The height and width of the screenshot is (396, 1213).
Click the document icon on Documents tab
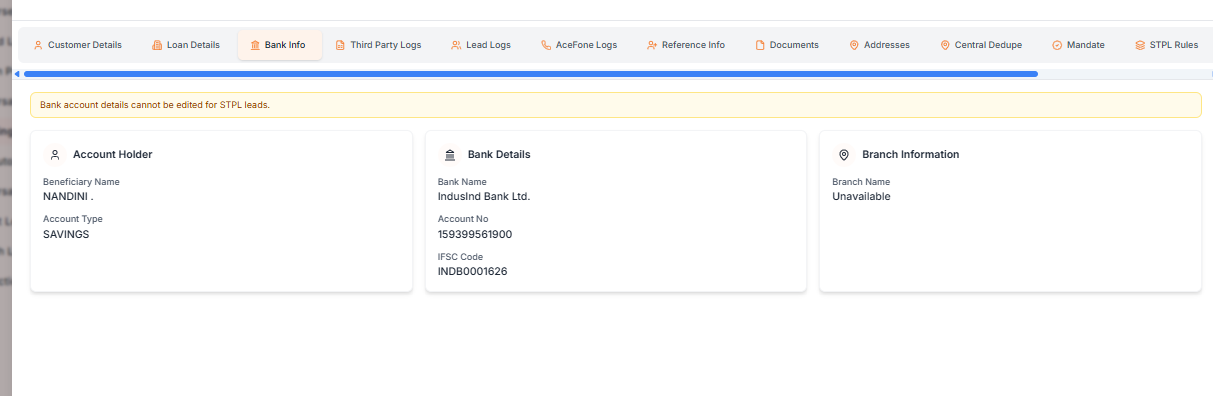pos(760,45)
